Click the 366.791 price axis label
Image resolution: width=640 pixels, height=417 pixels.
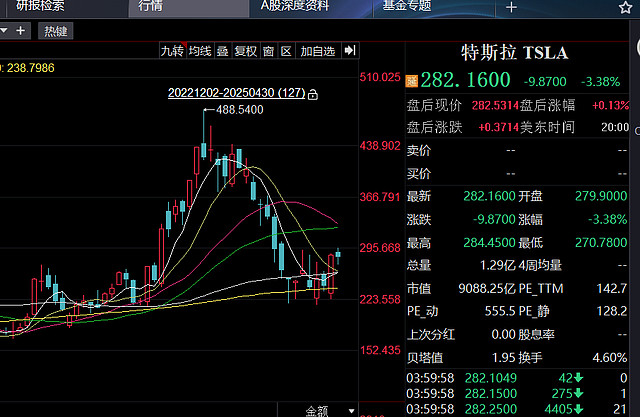380,197
